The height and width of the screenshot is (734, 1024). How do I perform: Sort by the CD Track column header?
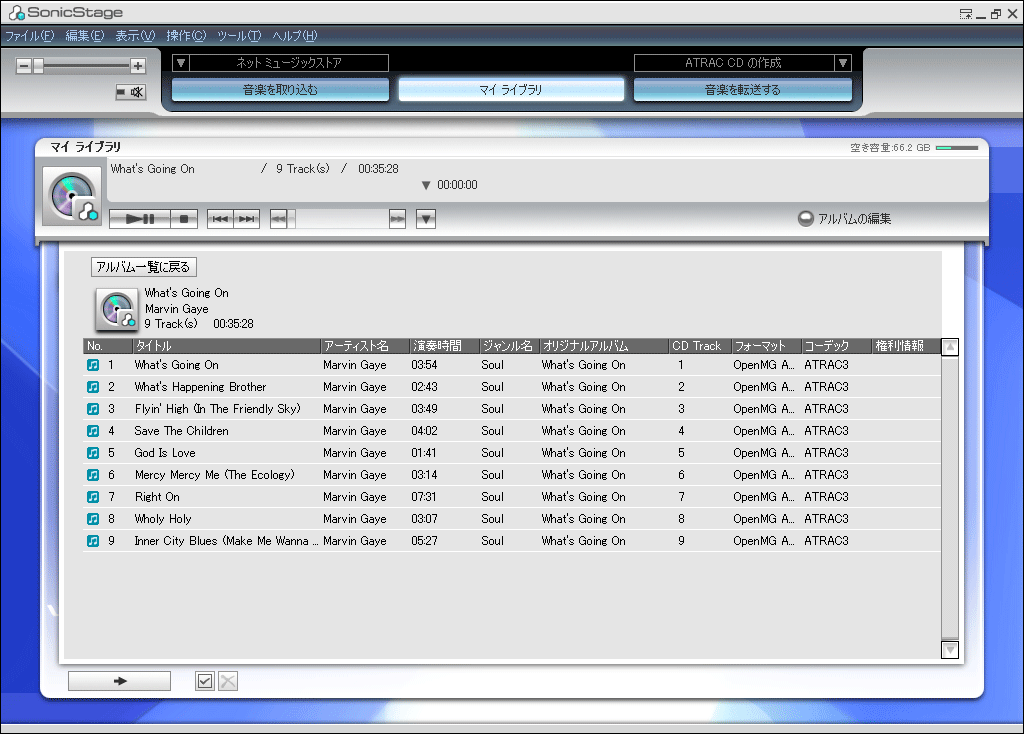click(700, 345)
